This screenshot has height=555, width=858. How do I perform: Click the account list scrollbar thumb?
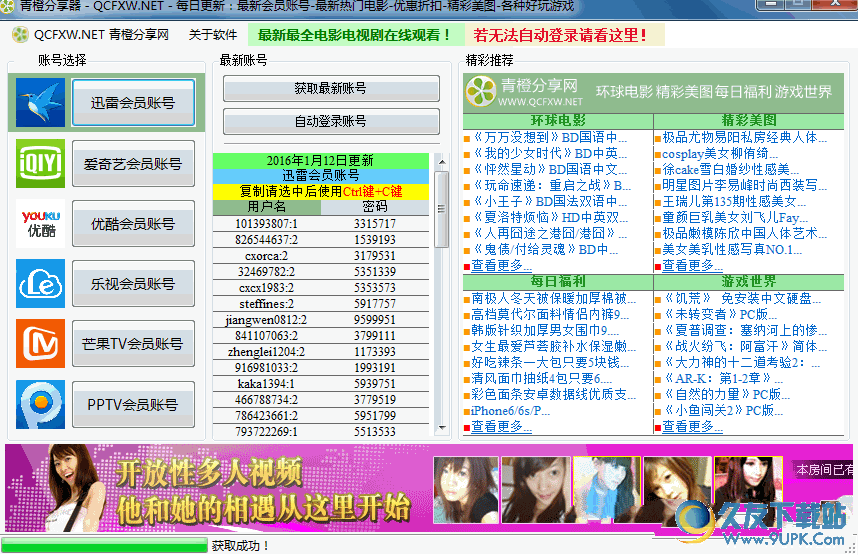[442, 209]
